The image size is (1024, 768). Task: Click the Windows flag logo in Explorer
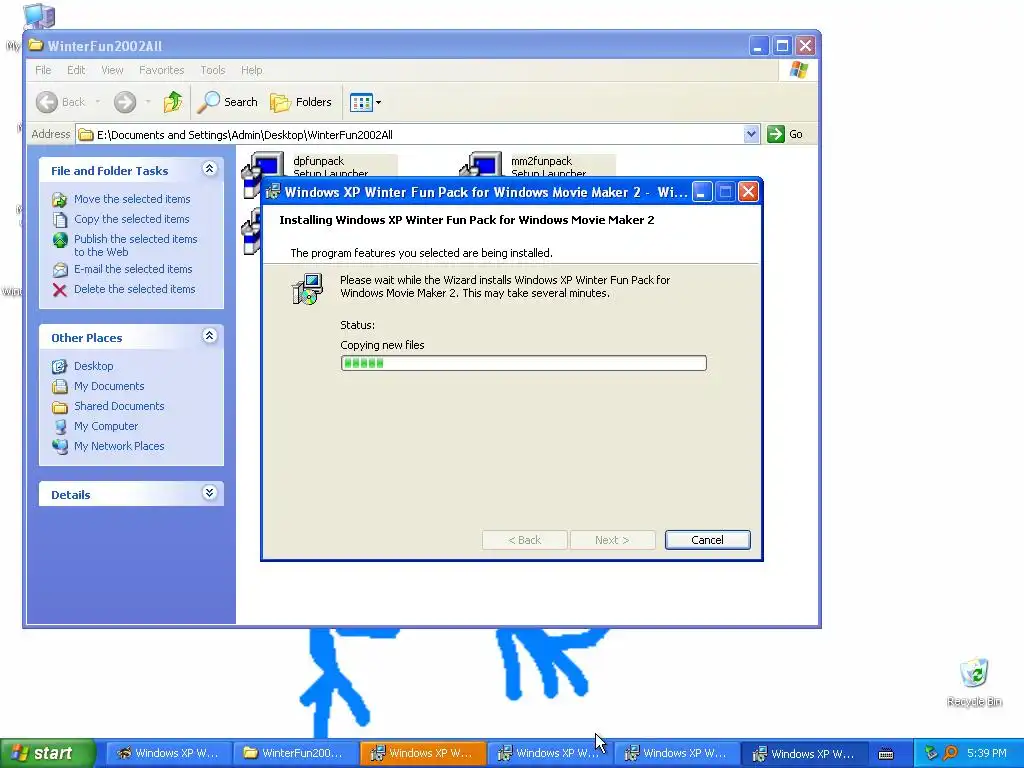798,70
